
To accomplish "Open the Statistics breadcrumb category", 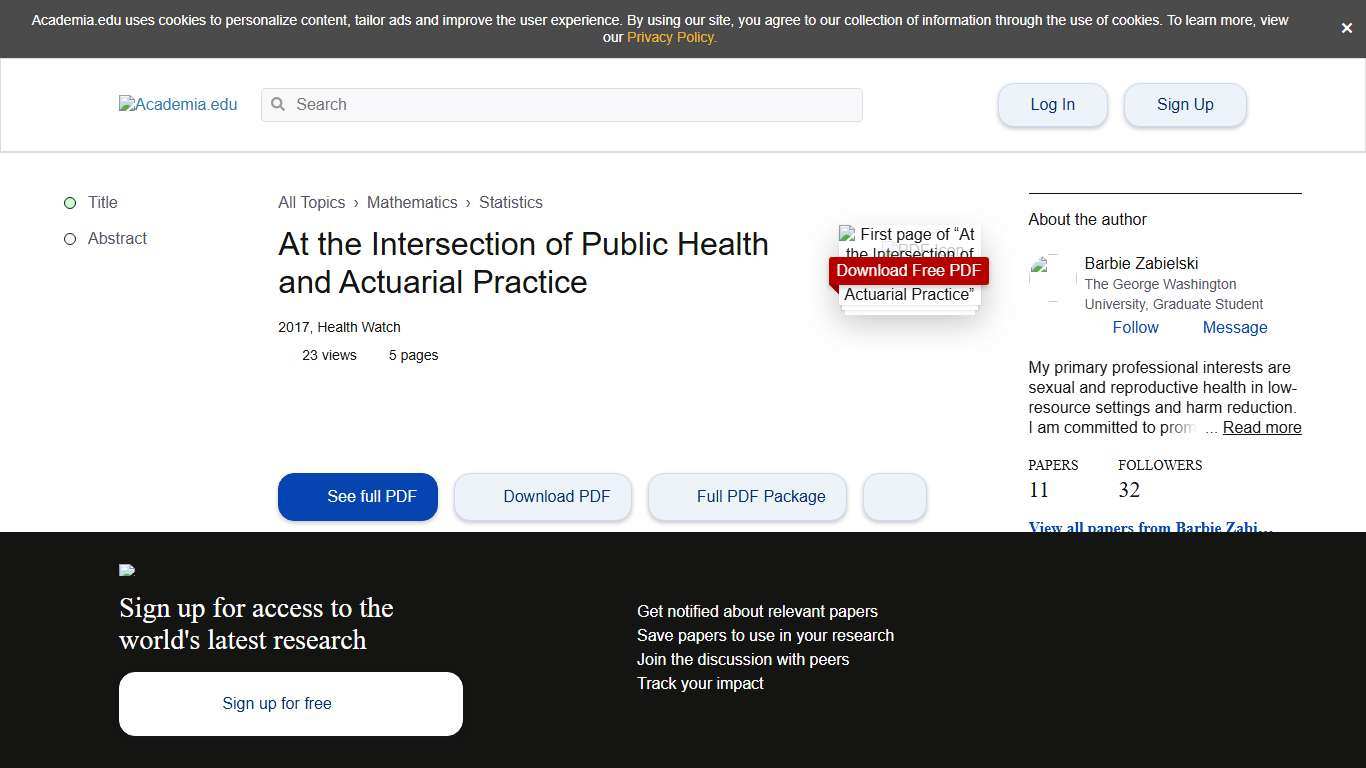I will (x=511, y=202).
